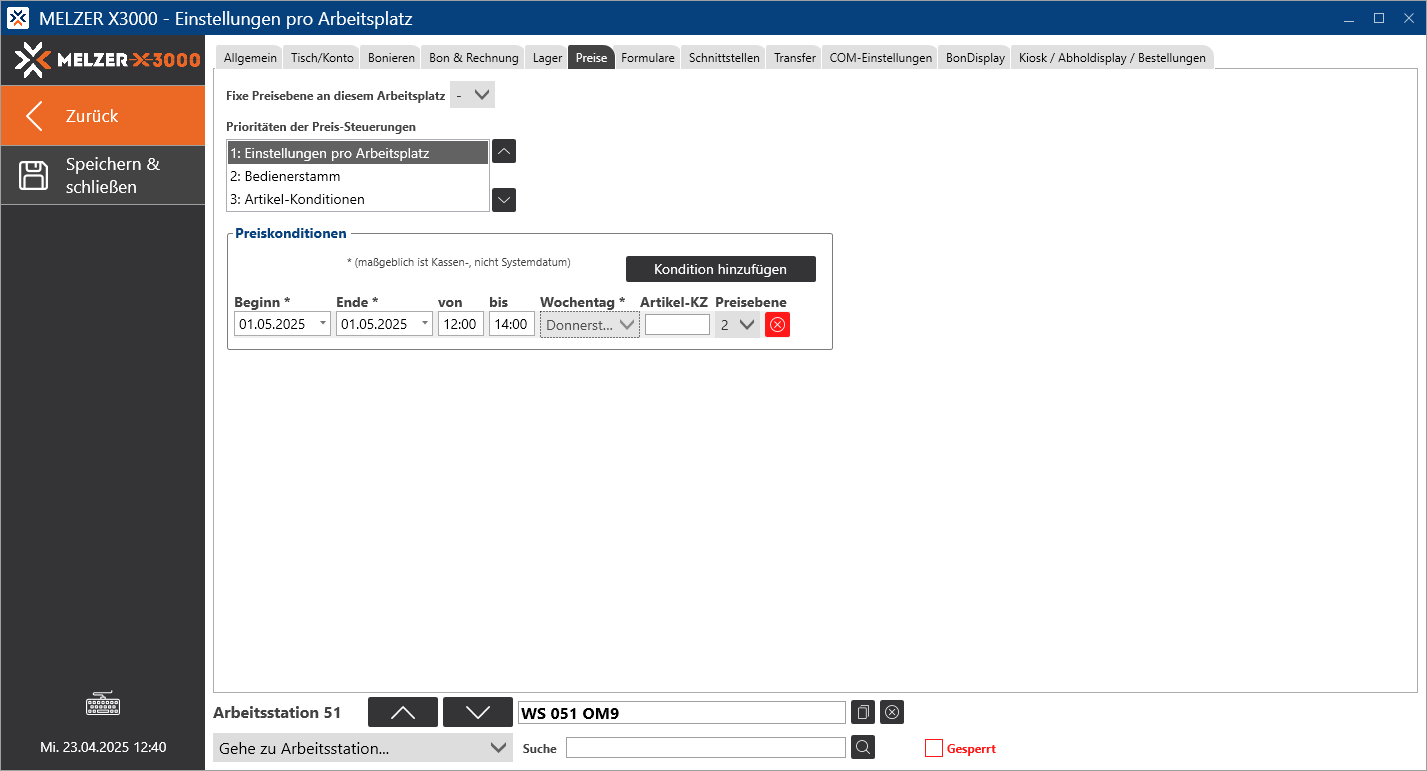Copy the workstation with the copy icon

(863, 712)
